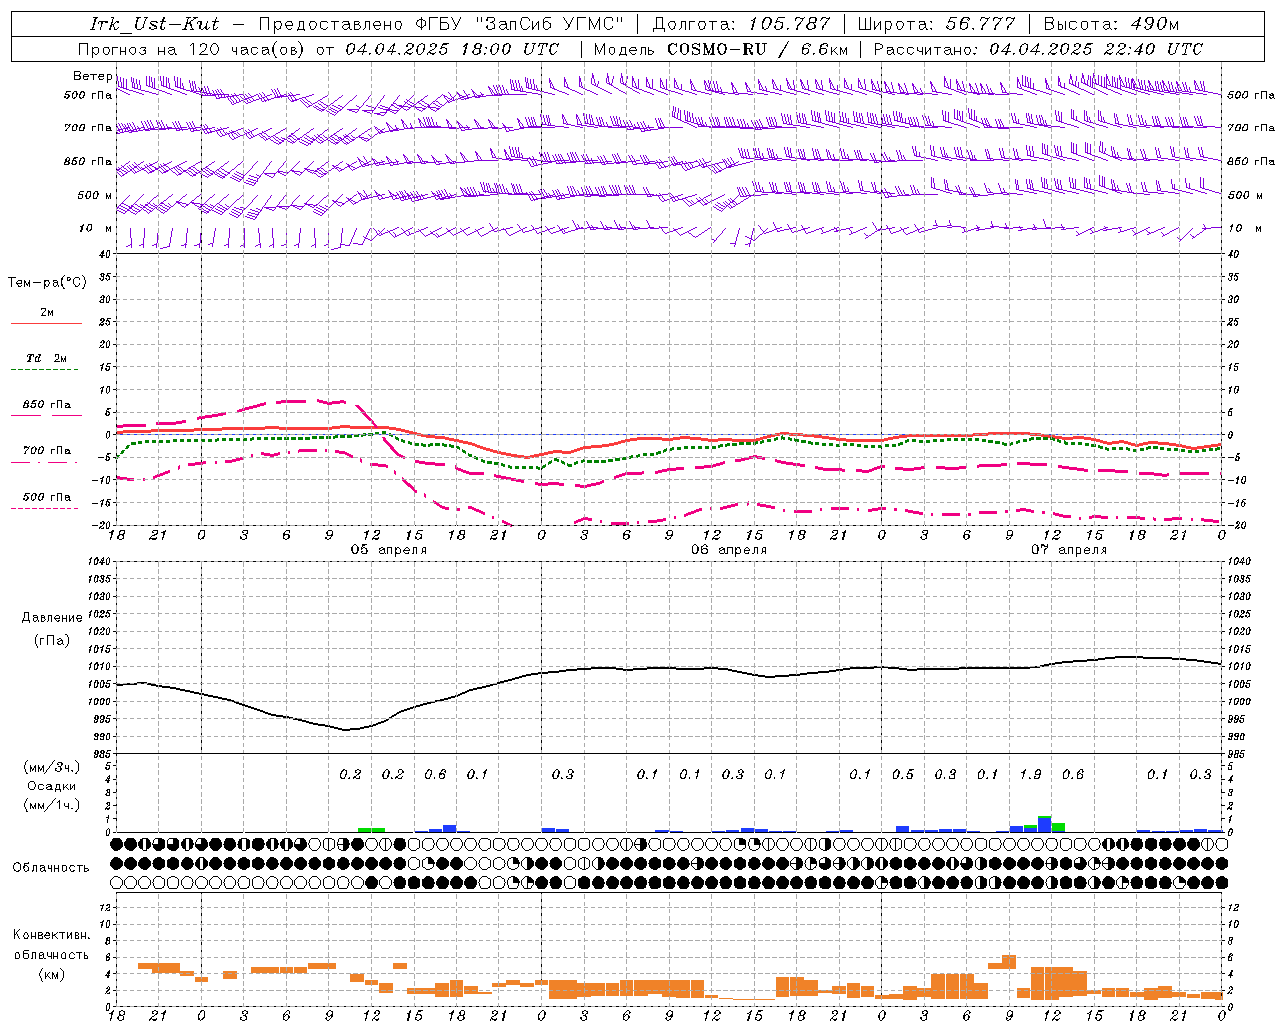
Task: Click the Ветер label at top left
Action: (92, 76)
